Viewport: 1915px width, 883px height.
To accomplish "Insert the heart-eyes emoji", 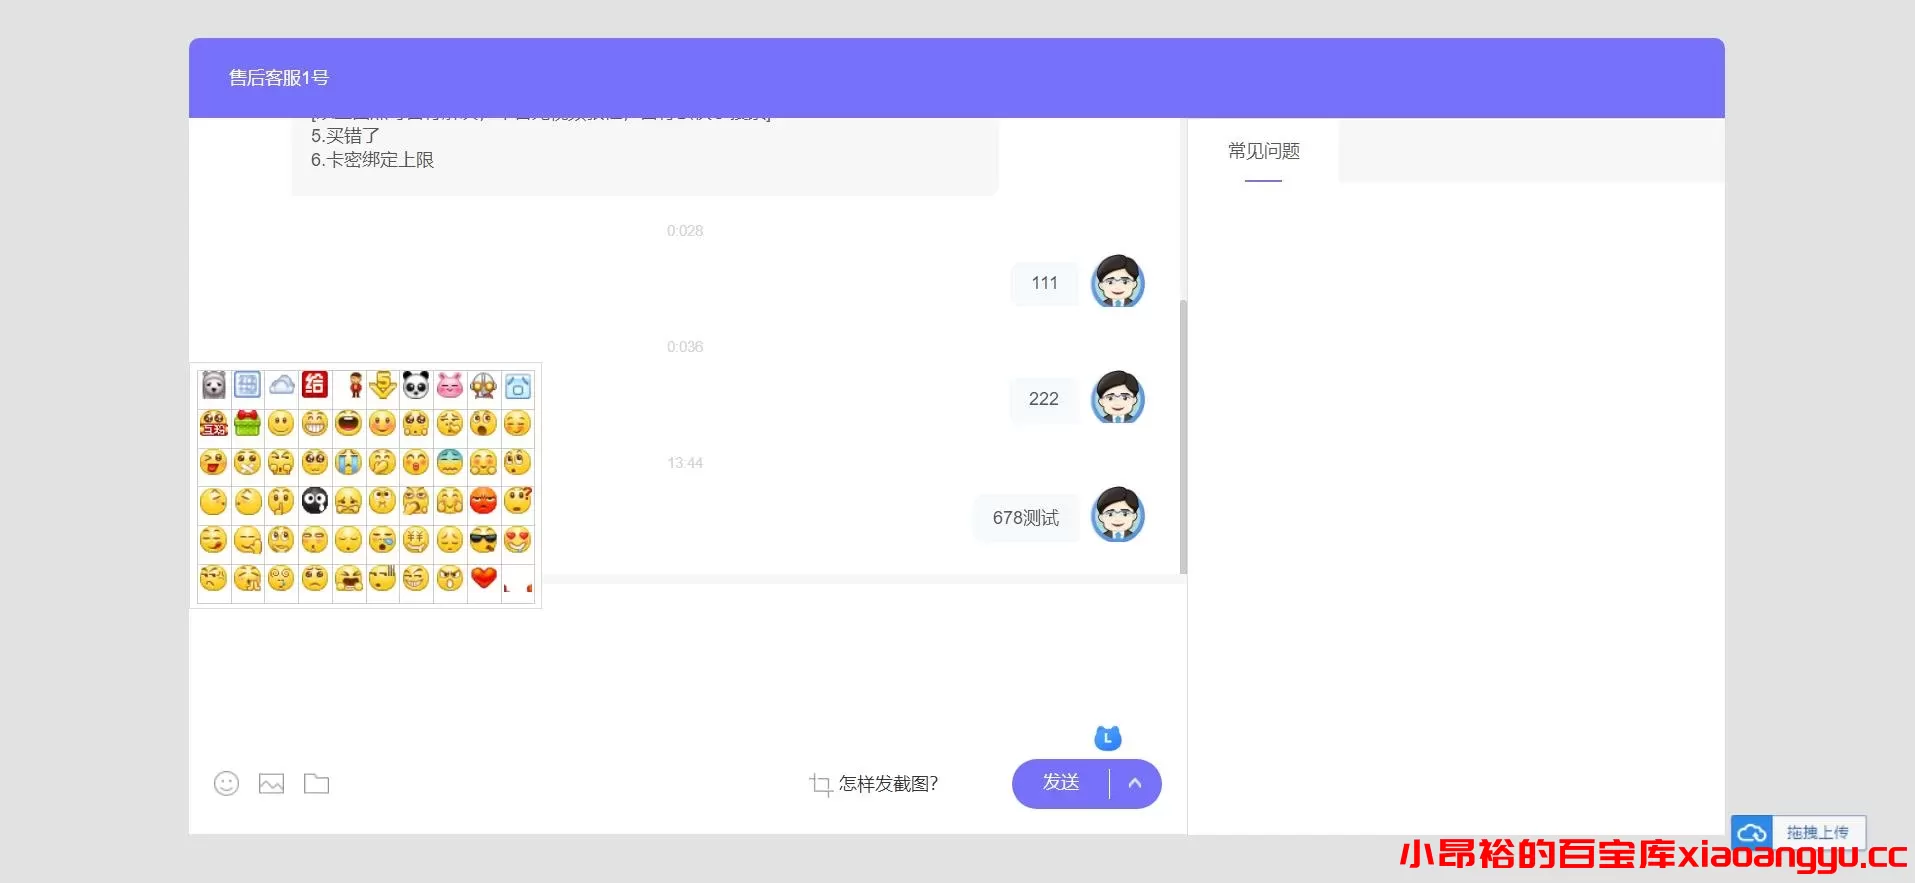I will coord(517,540).
